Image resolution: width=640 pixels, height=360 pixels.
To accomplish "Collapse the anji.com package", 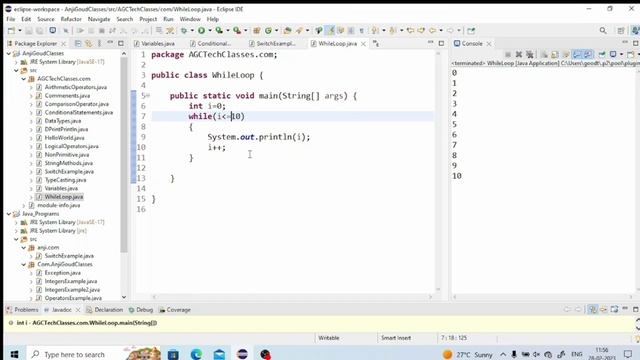I will (24, 247).
